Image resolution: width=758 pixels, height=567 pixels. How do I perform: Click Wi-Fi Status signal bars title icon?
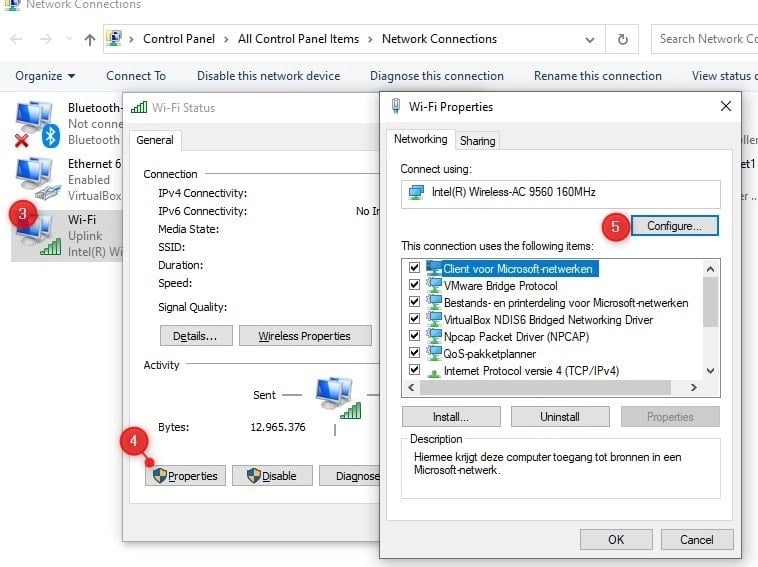click(139, 107)
